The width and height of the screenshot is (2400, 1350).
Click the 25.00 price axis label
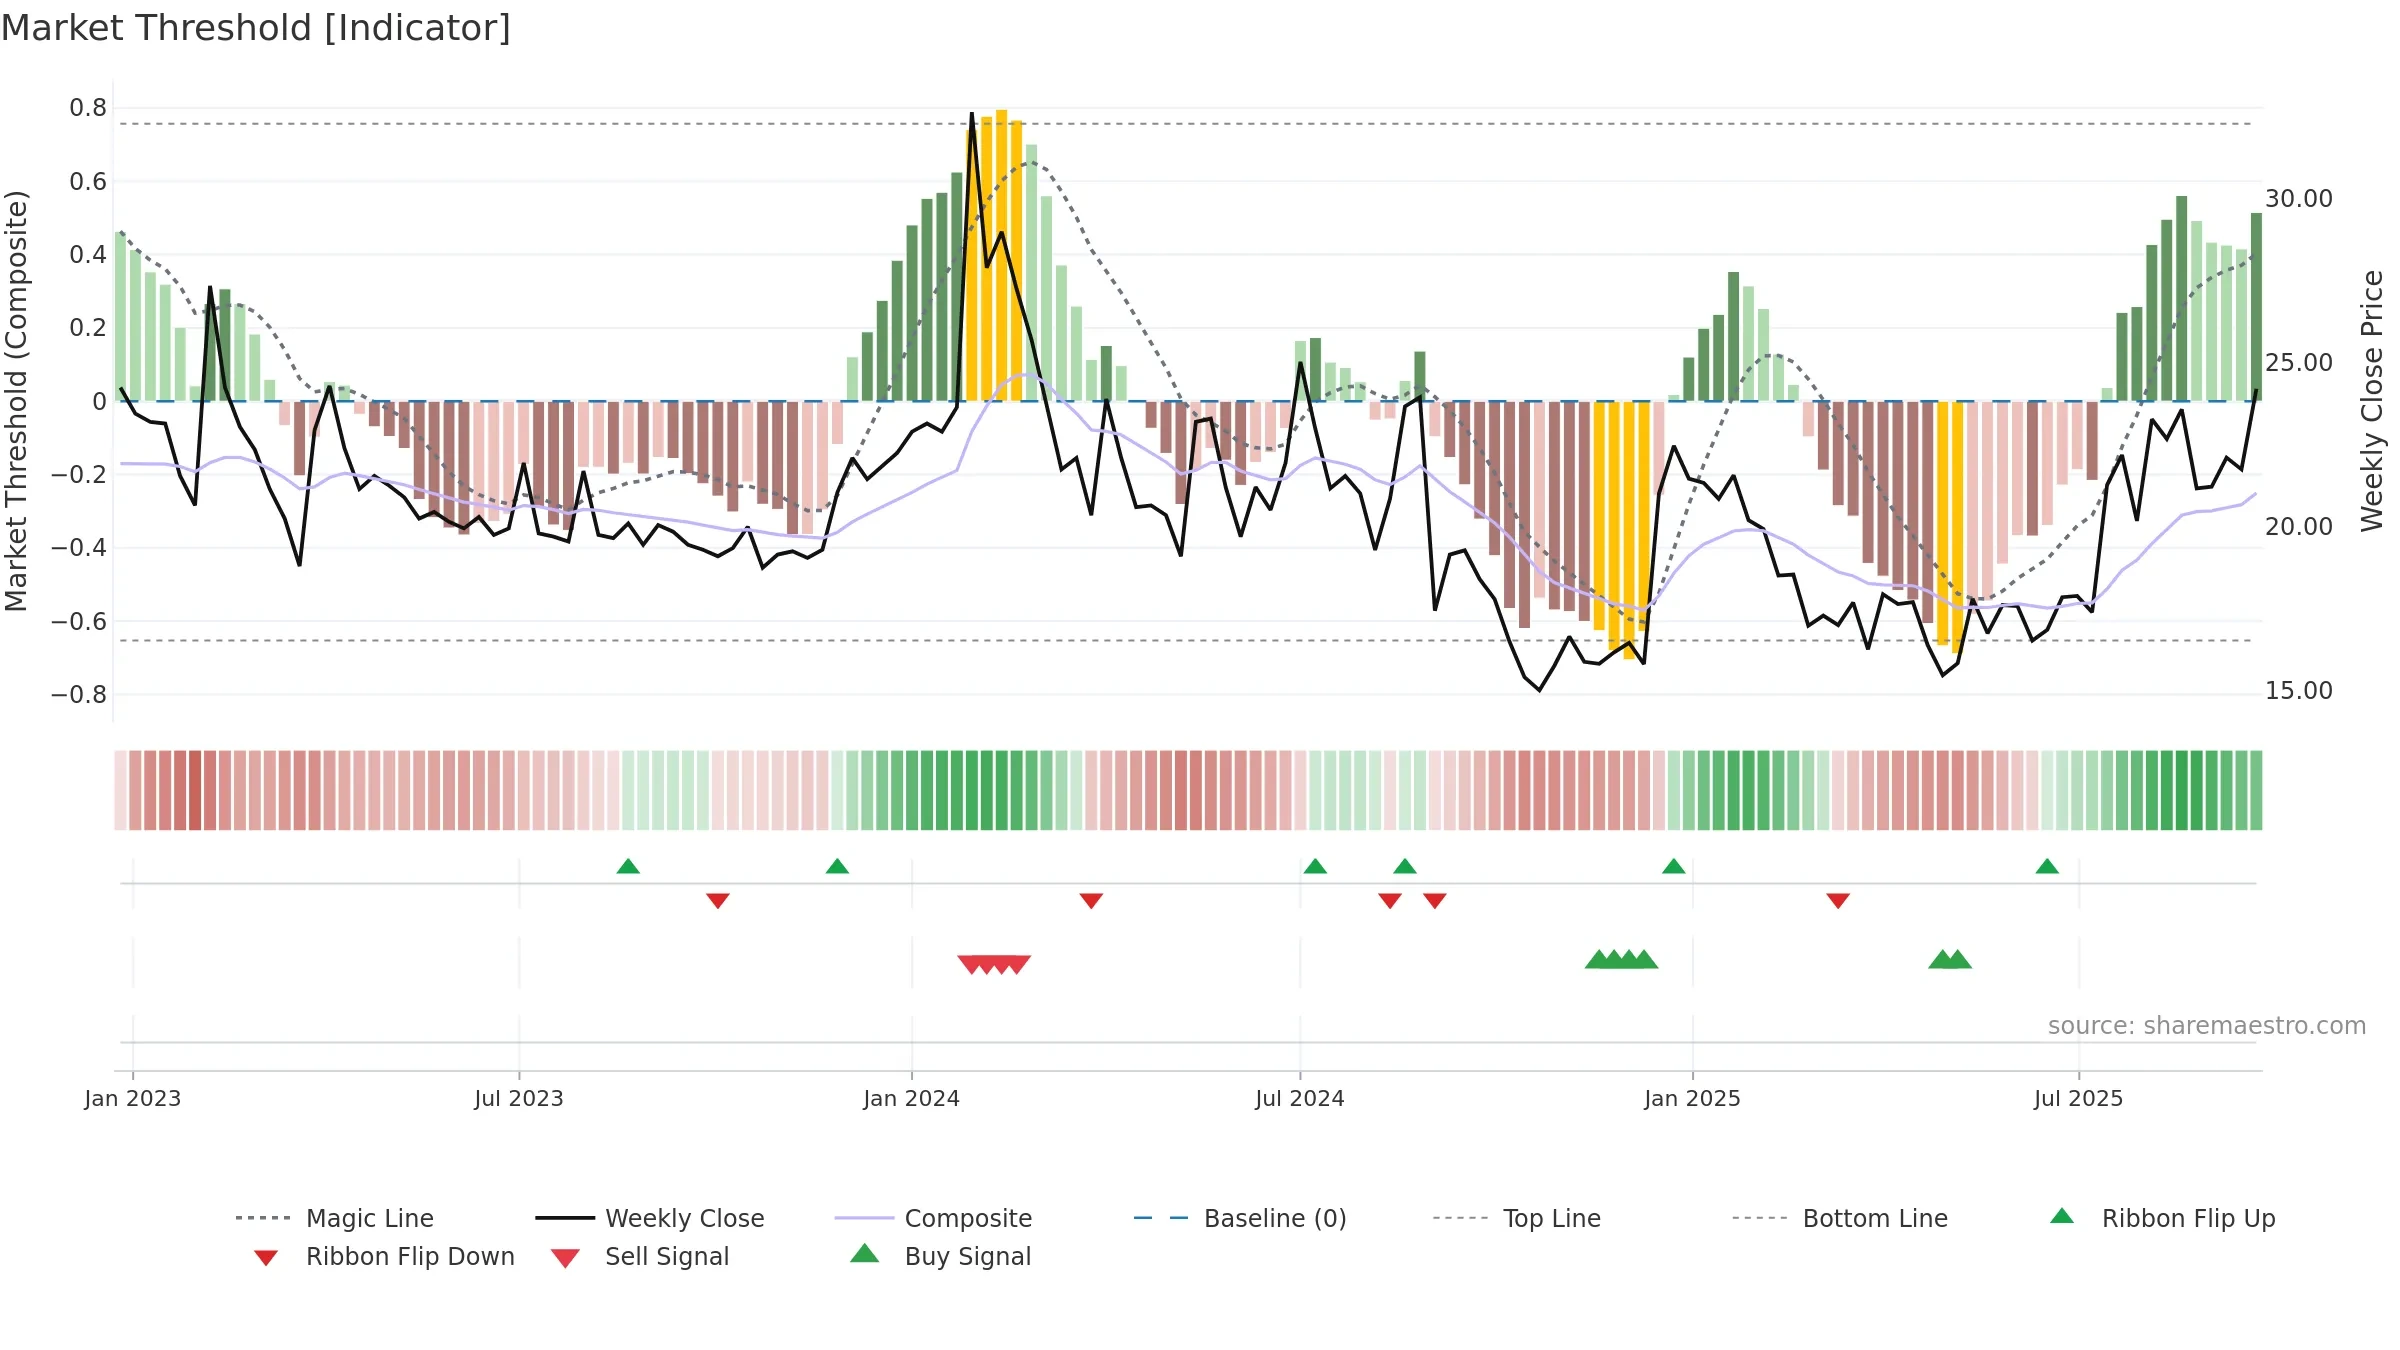2299,363
